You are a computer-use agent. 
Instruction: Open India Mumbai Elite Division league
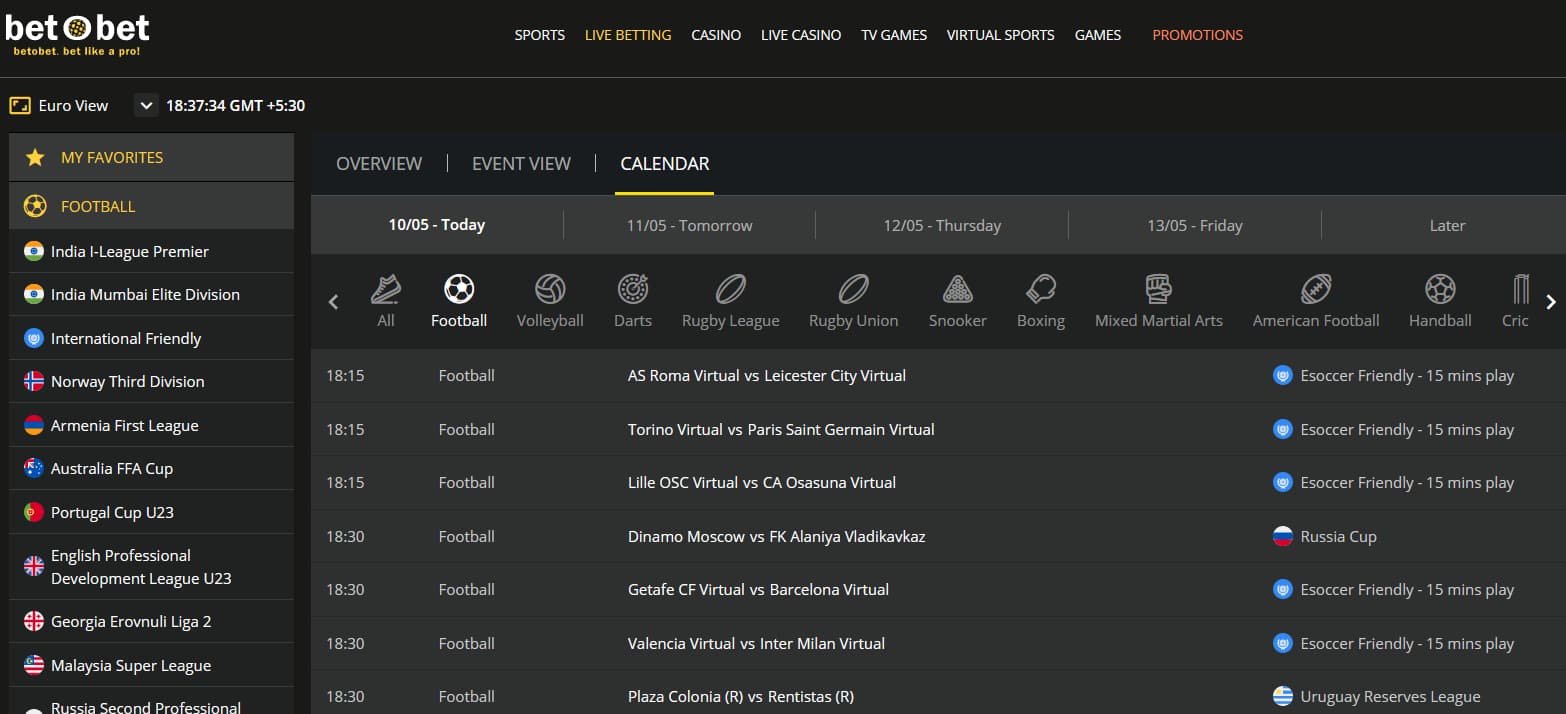[x=151, y=294]
